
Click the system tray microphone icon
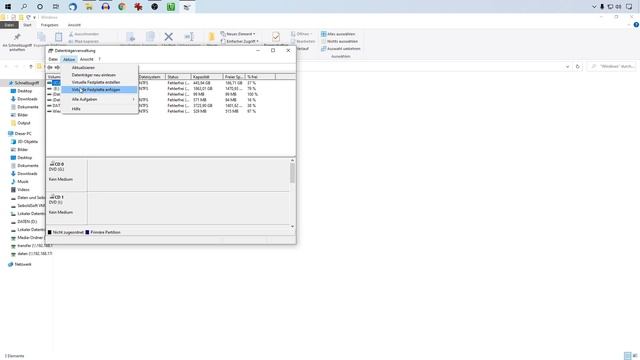click(602, 7)
